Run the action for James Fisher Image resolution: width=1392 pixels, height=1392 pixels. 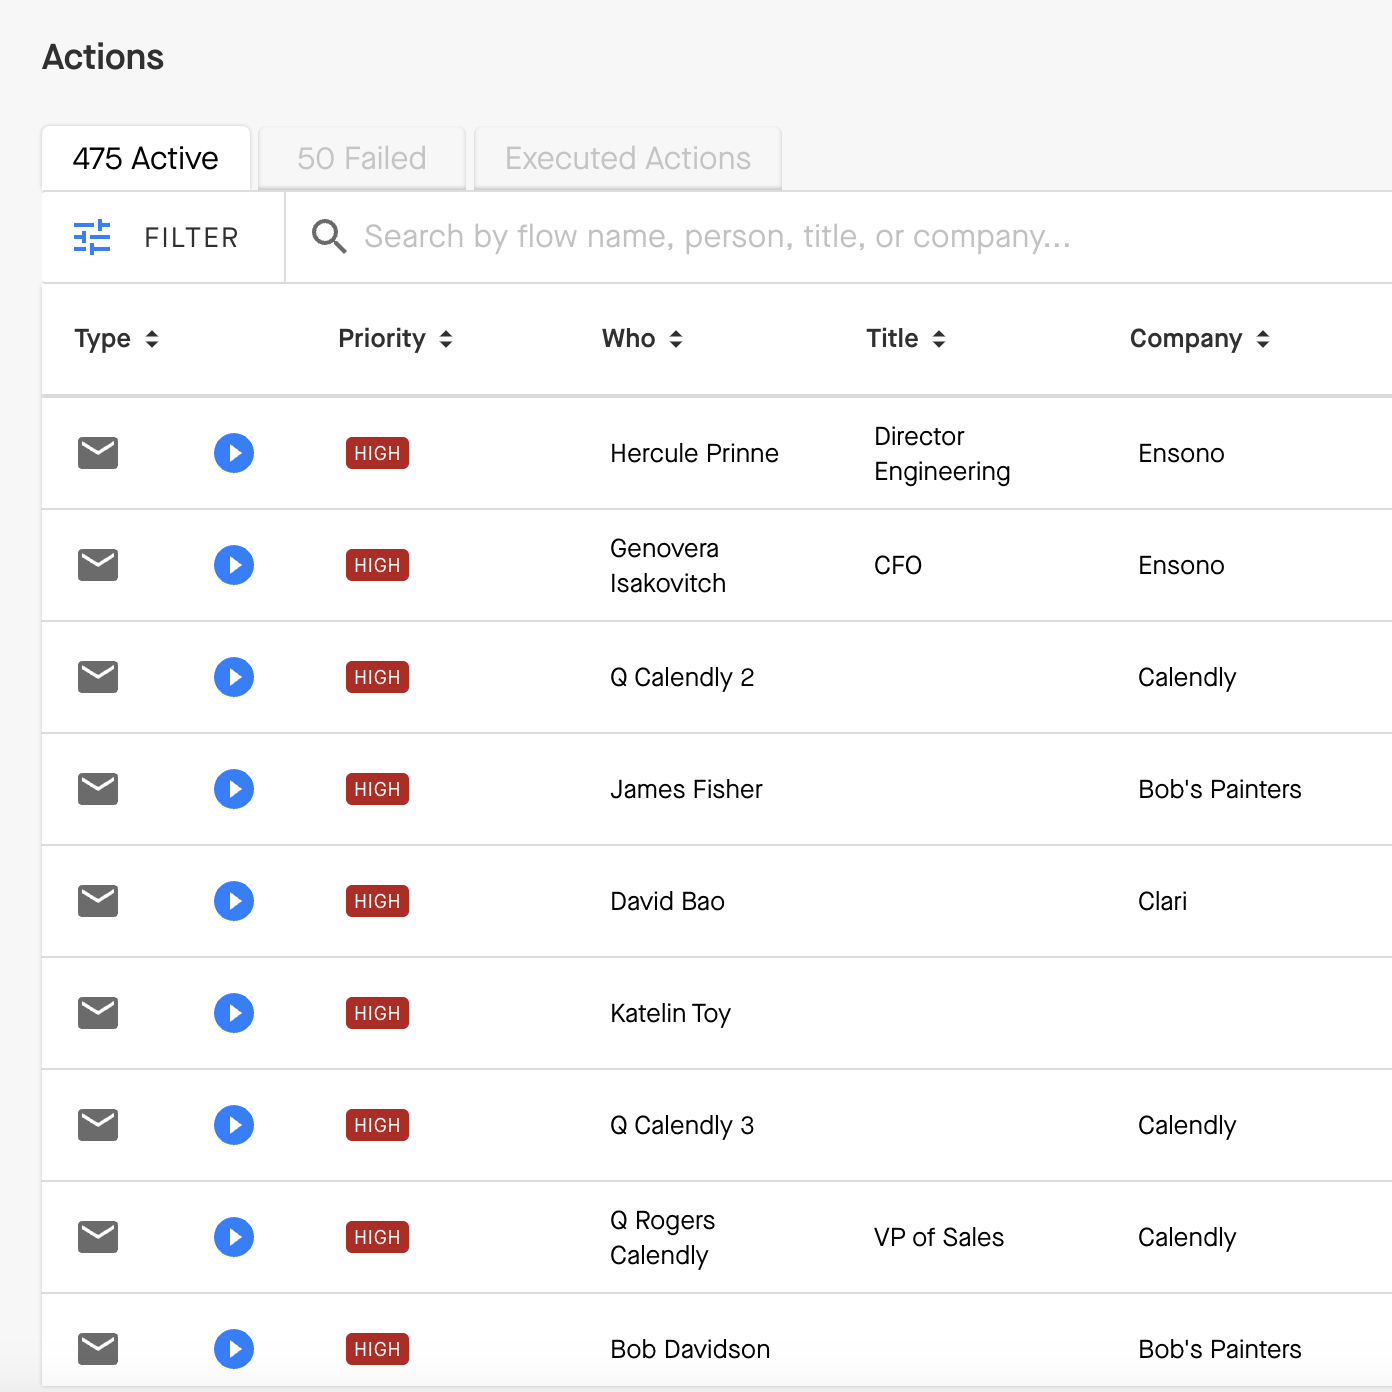[x=234, y=789]
